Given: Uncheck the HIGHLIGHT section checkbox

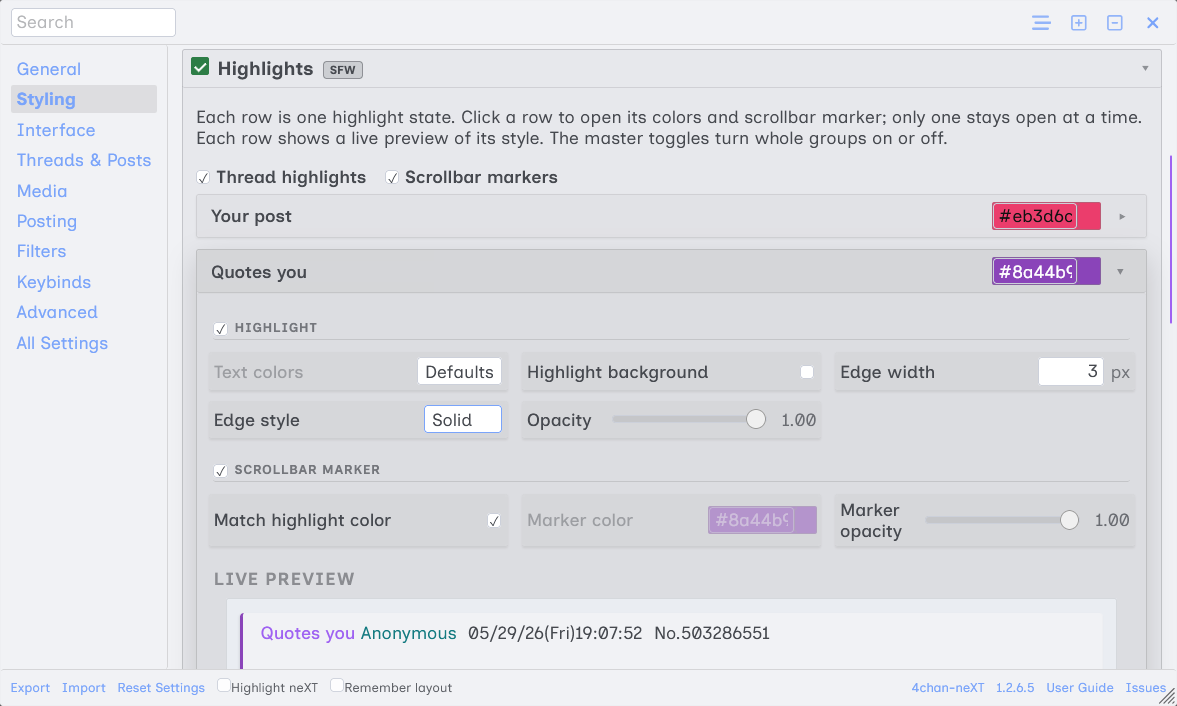Looking at the screenshot, I should 220,329.
